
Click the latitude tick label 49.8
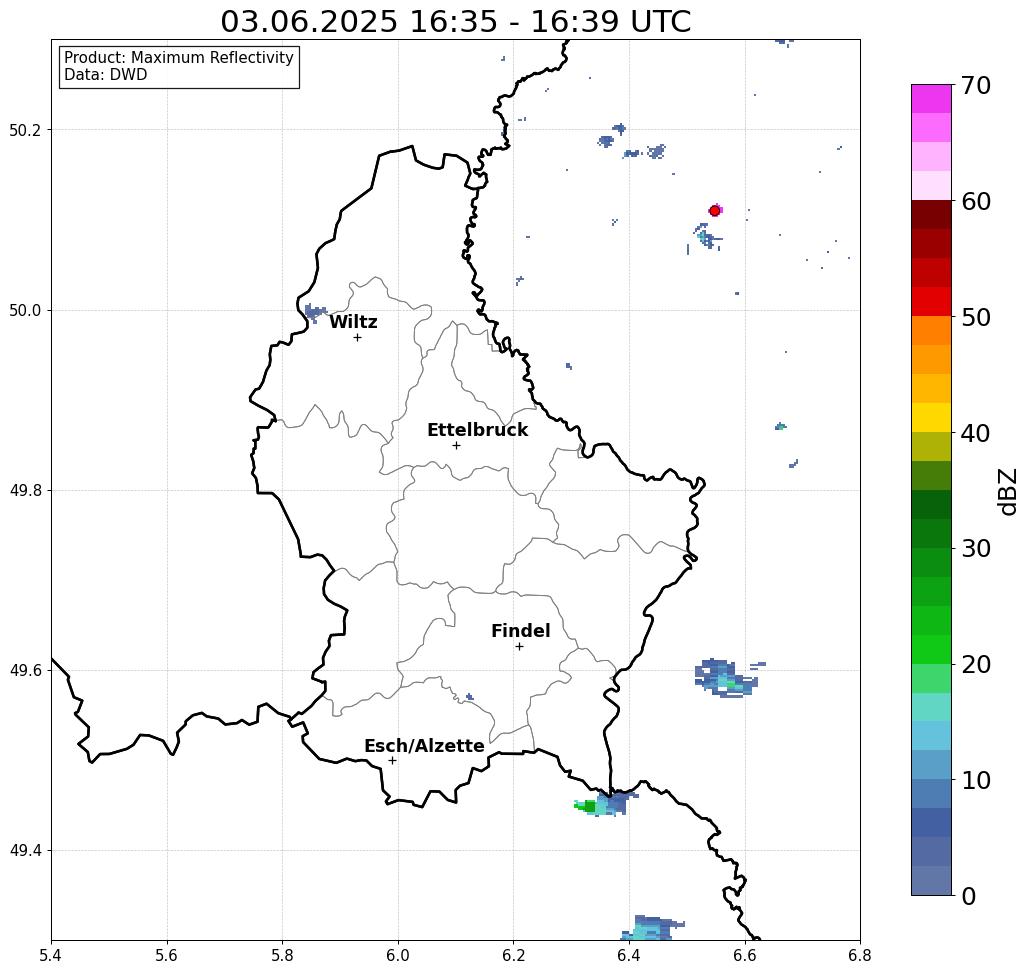point(25,490)
